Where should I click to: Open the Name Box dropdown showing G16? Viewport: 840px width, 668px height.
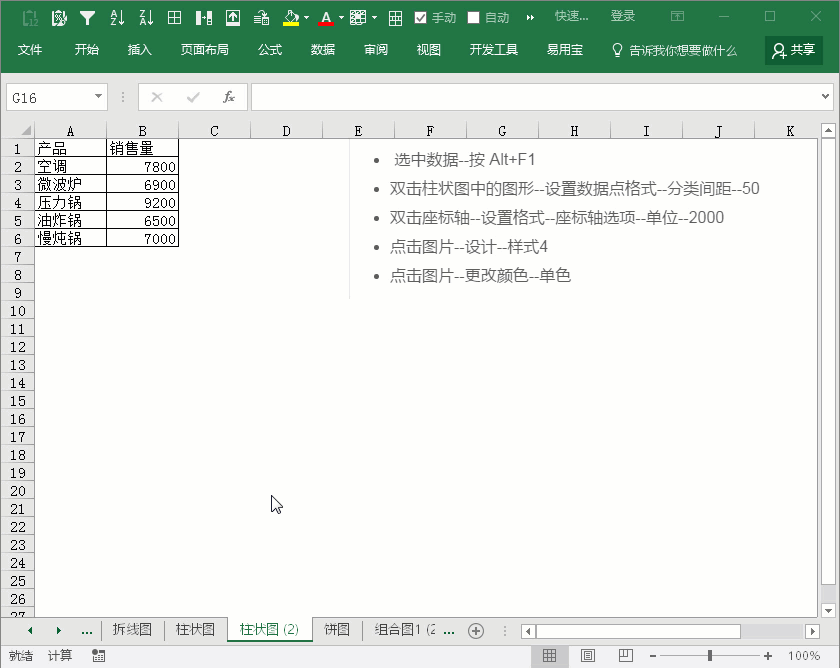pos(97,97)
